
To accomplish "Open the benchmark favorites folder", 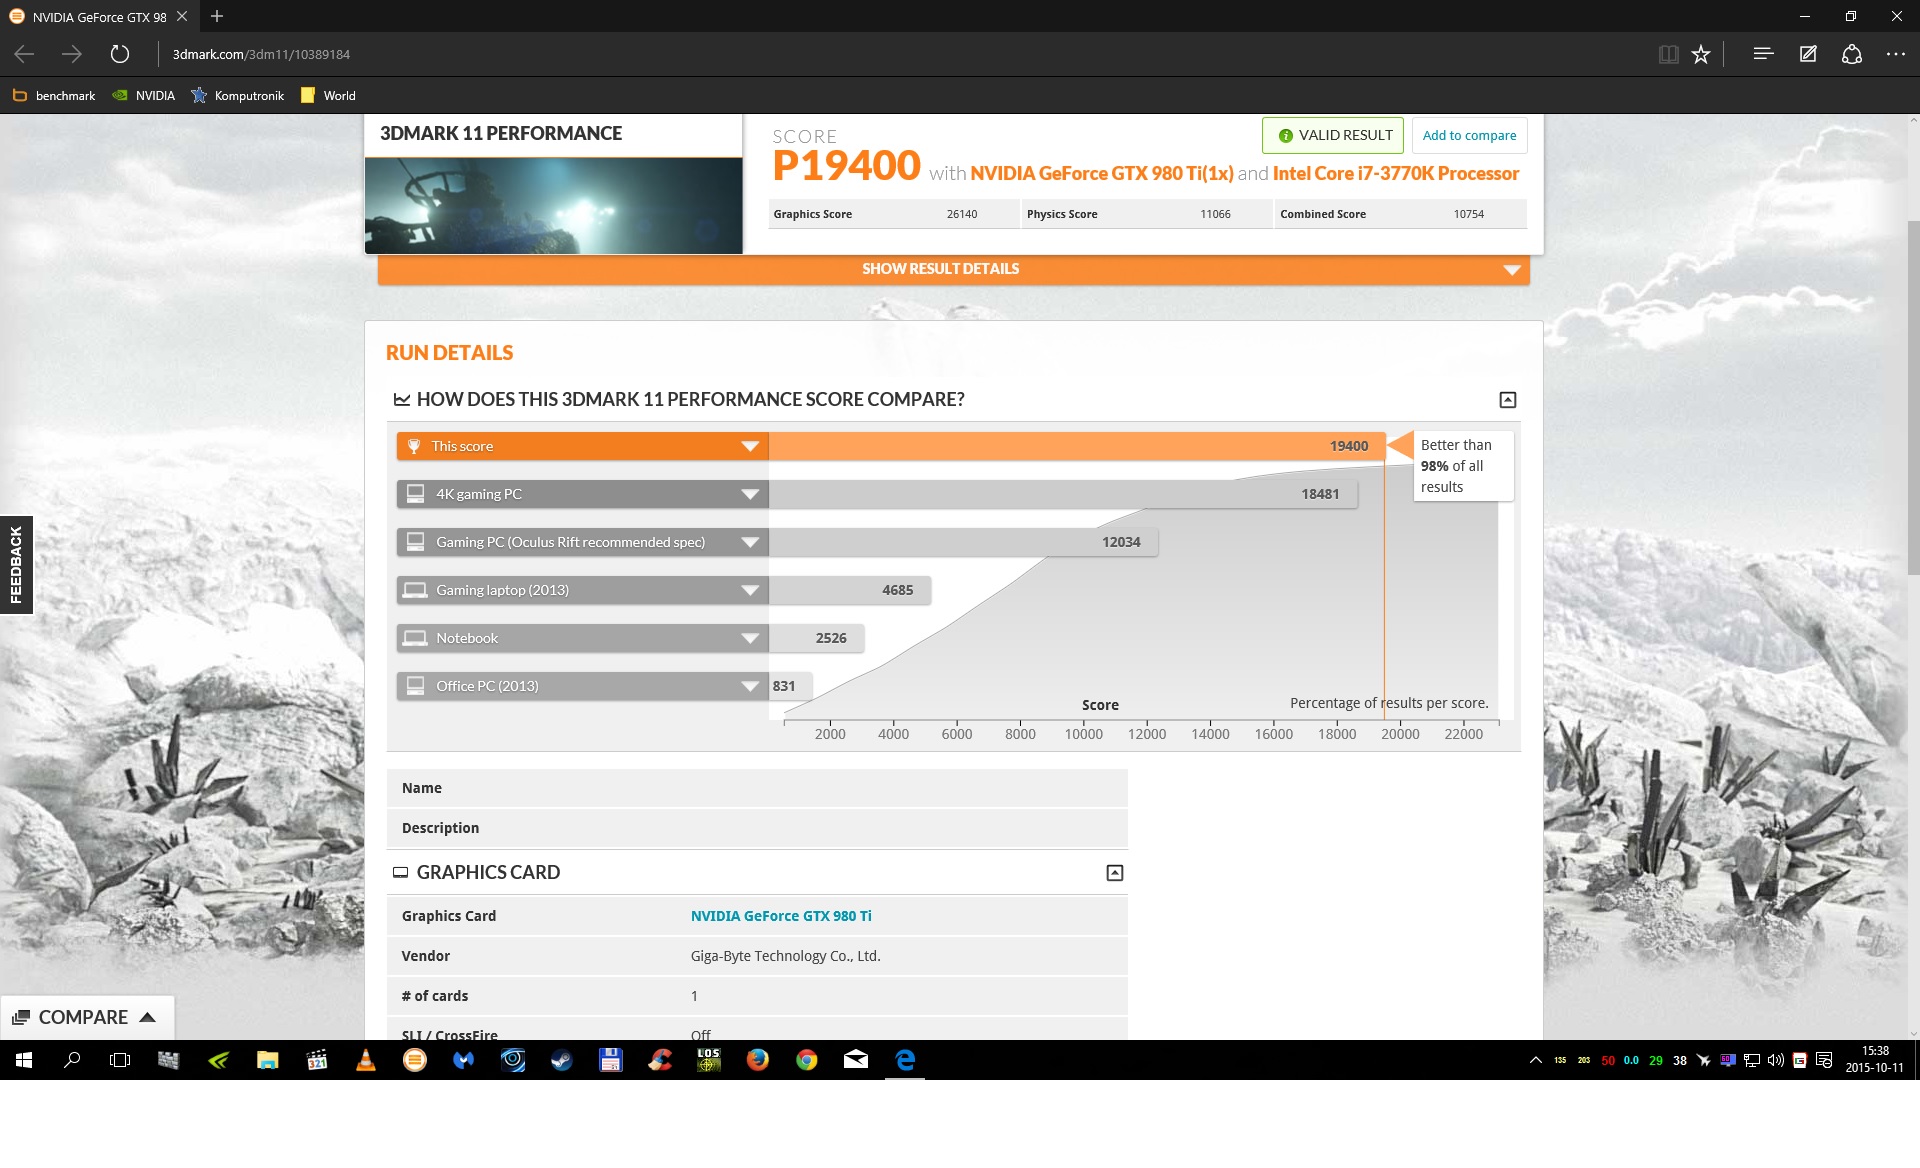I will 54,96.
